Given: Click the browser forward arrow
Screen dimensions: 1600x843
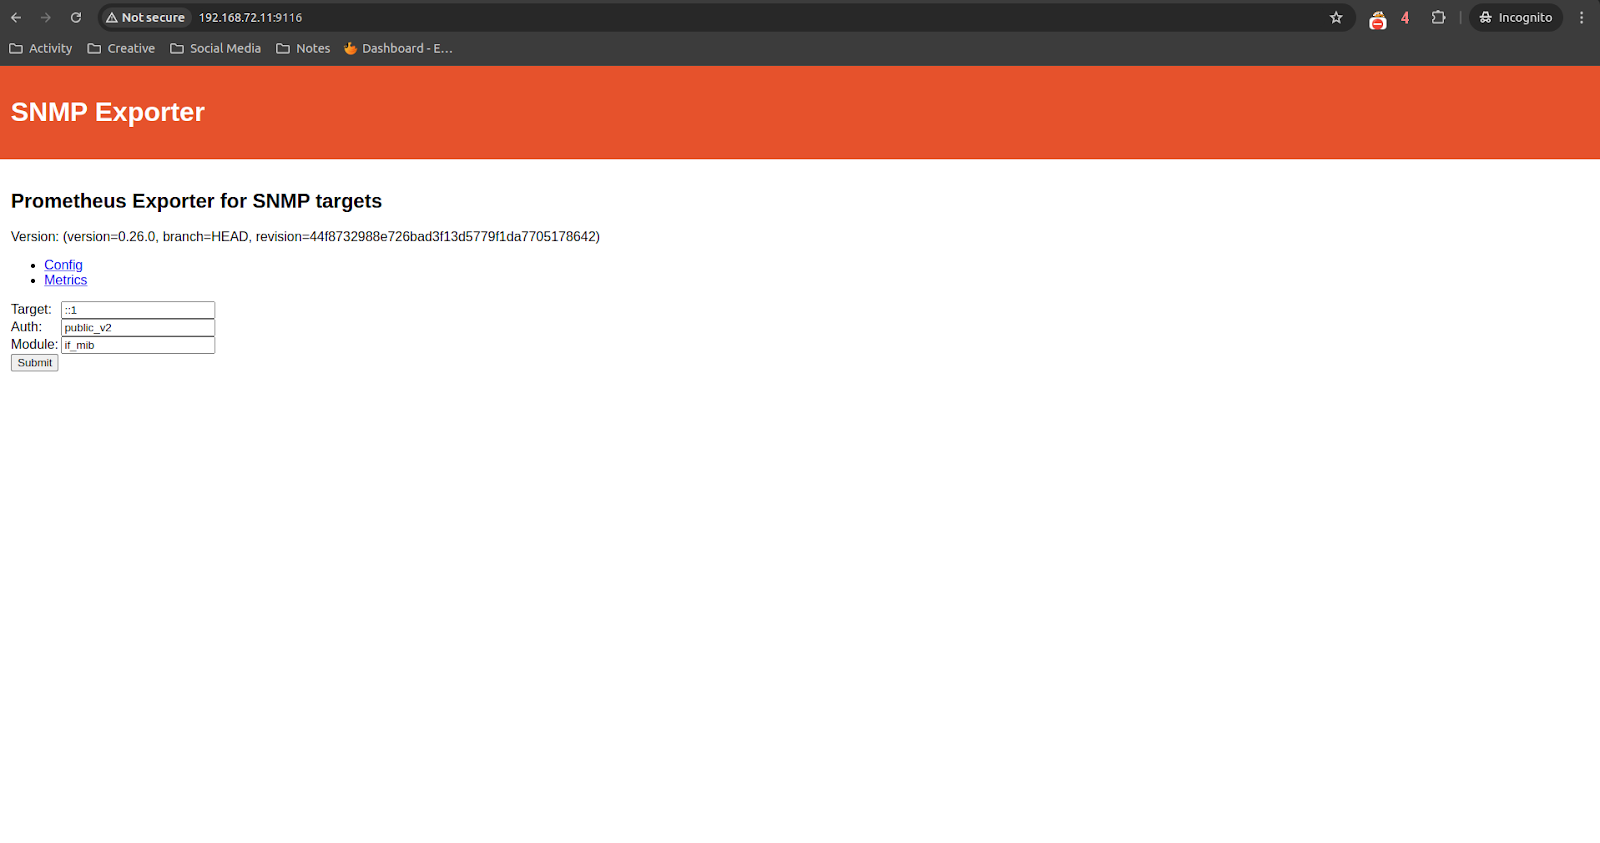Looking at the screenshot, I should tap(46, 17).
